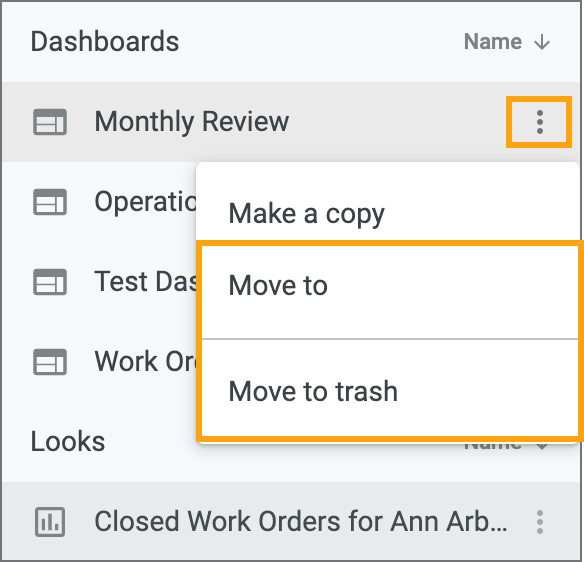Open three-dot menu for Closed Work Orders look

coord(540,522)
